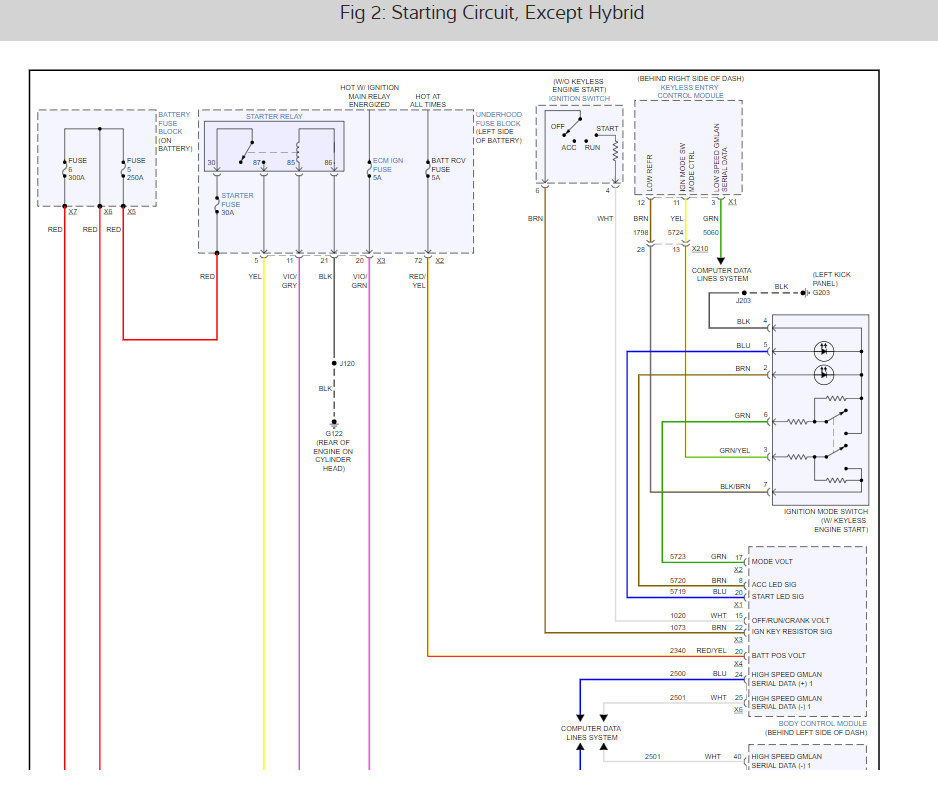938x799 pixels.
Task: Select (BEHIND LEFT SIDE OF DASH) note
Action: [816, 733]
